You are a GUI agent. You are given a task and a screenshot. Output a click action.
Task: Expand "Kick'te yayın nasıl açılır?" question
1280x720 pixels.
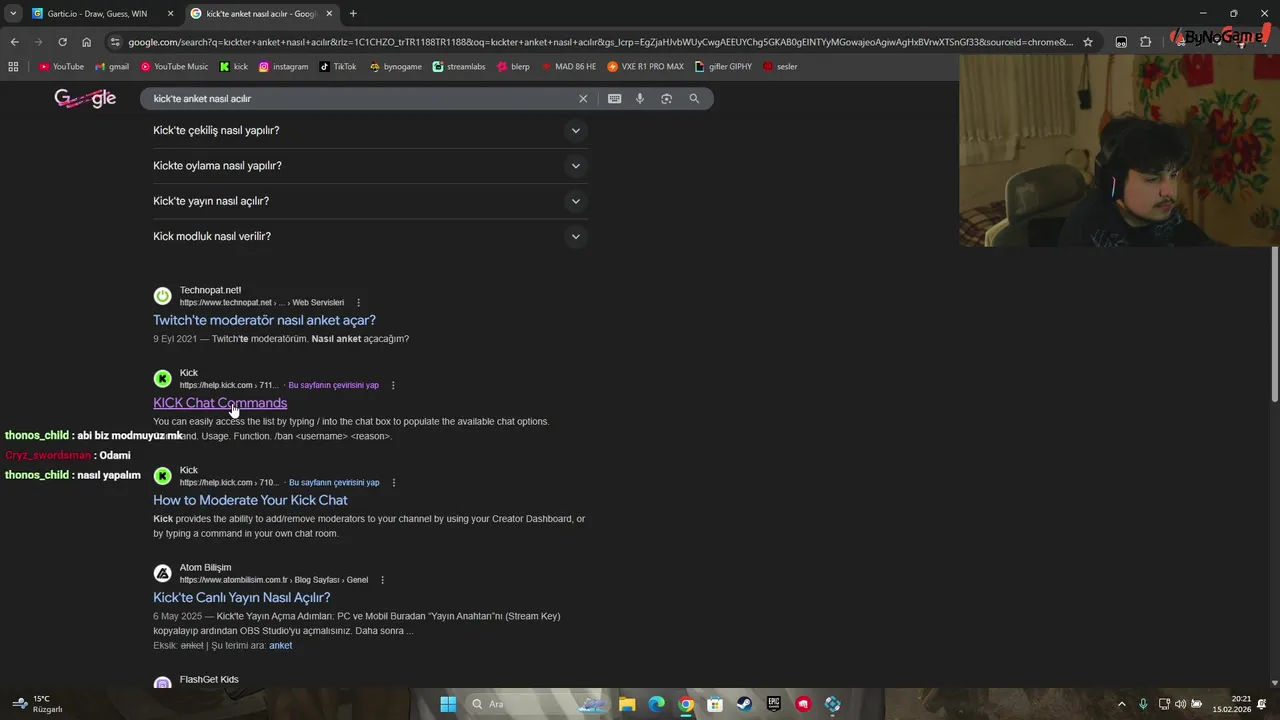coord(369,201)
